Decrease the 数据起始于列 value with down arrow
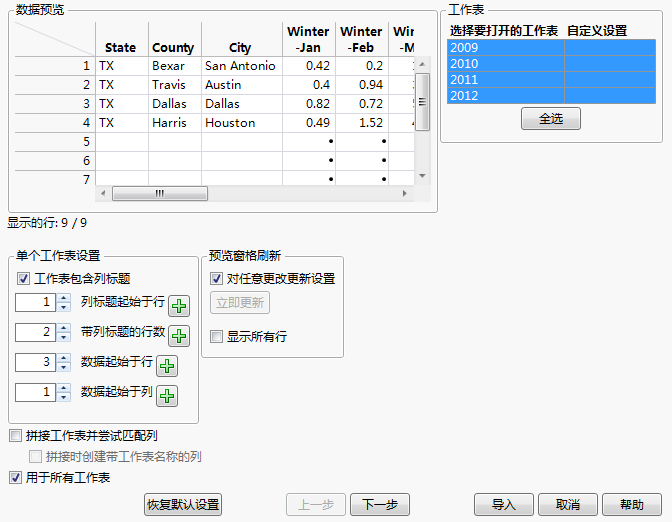 [x=63, y=397]
